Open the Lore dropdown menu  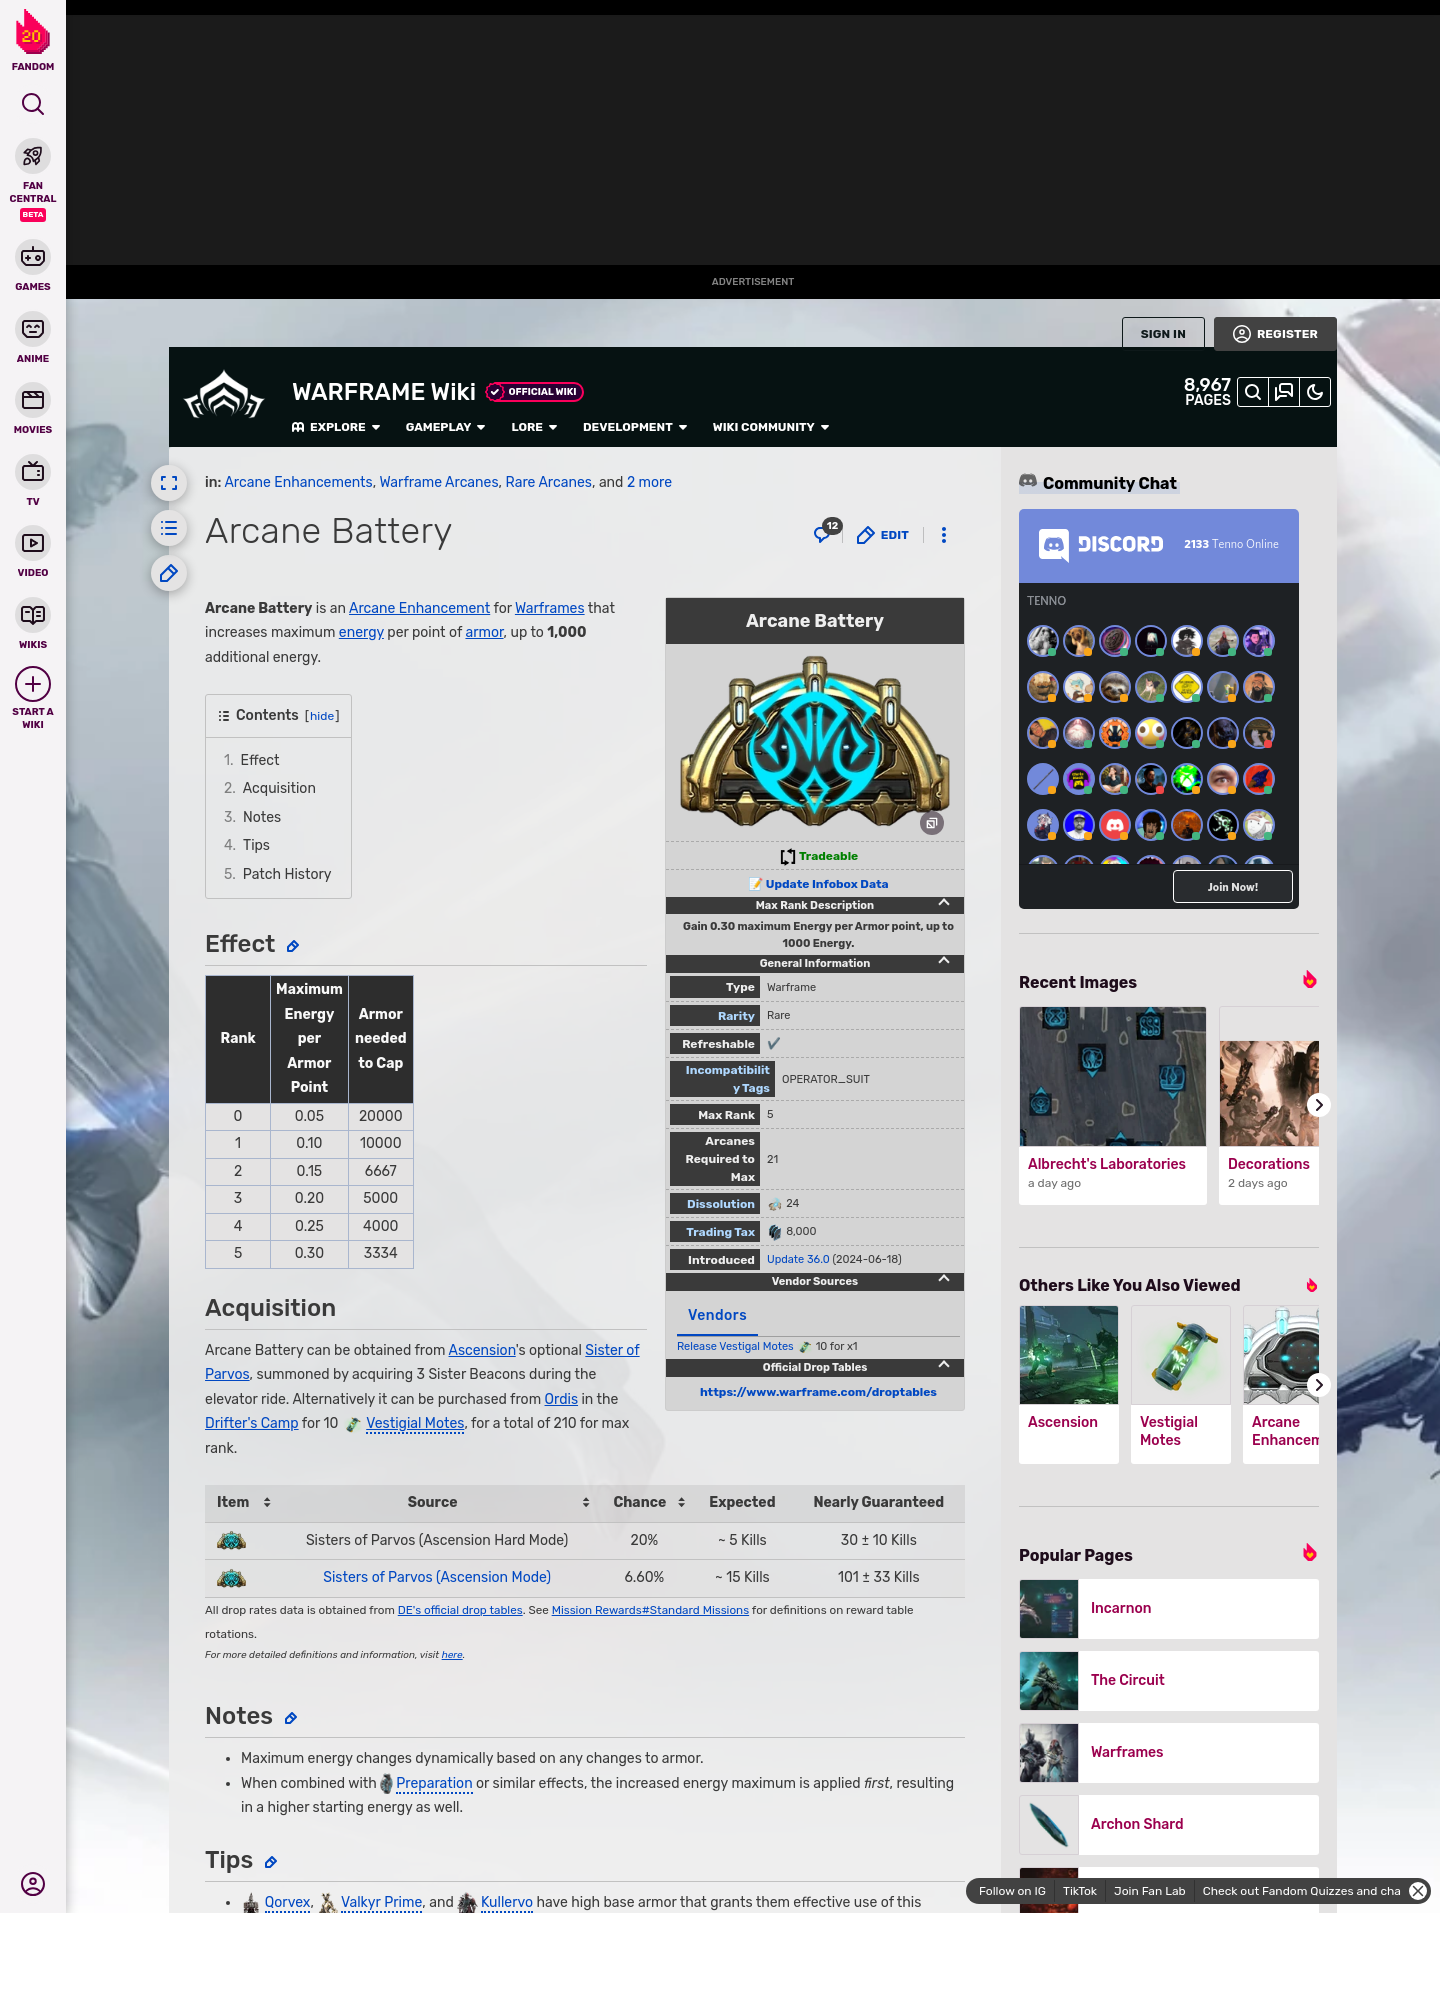pos(534,427)
